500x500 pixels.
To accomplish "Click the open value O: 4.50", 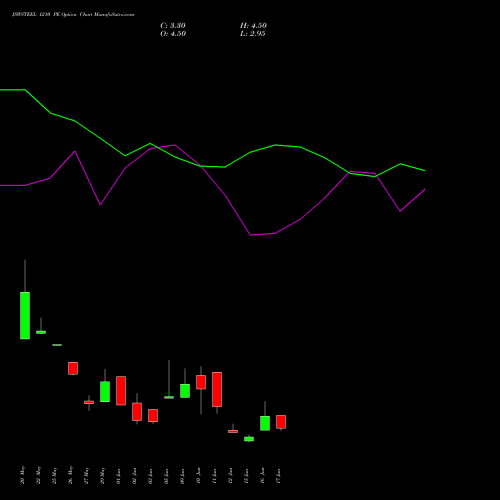I will coord(173,34).
